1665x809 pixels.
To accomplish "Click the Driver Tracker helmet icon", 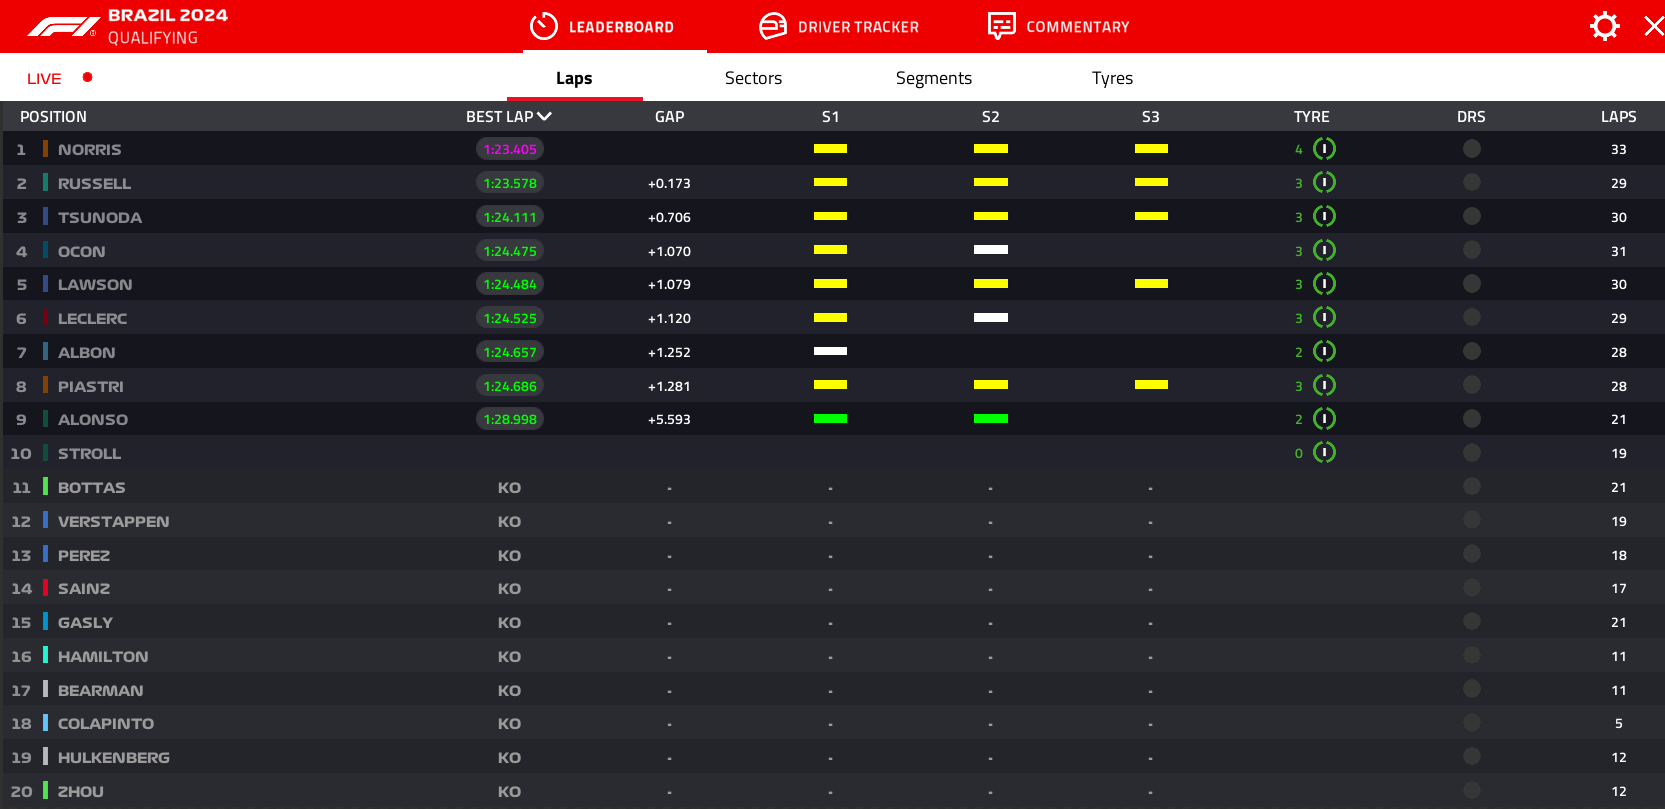I will click(x=773, y=26).
